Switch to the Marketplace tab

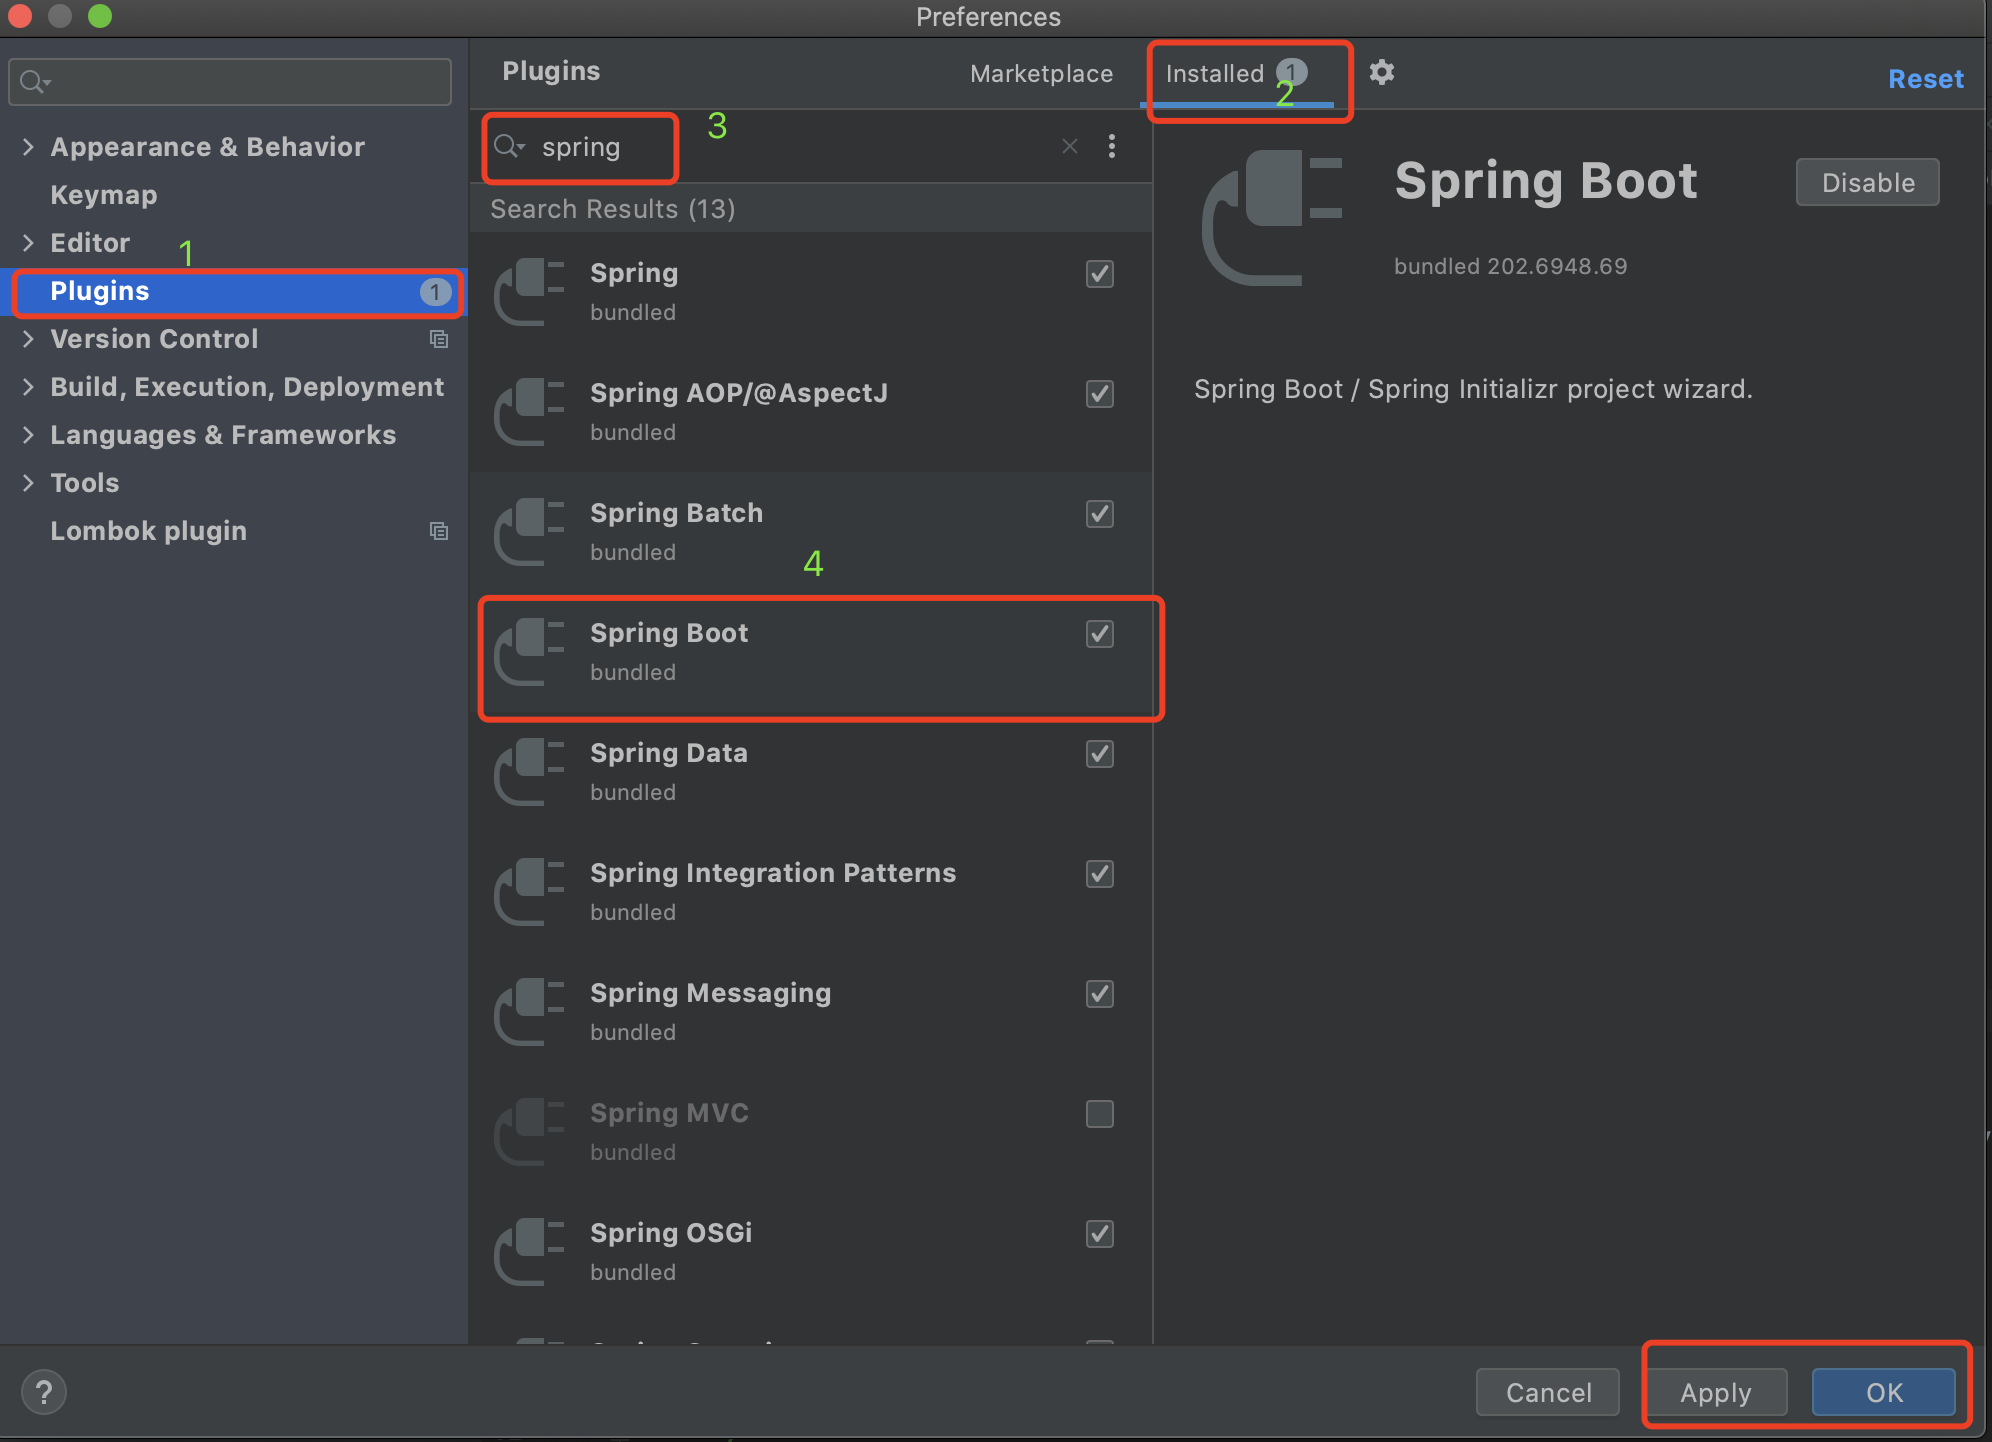pyautogui.click(x=1040, y=72)
